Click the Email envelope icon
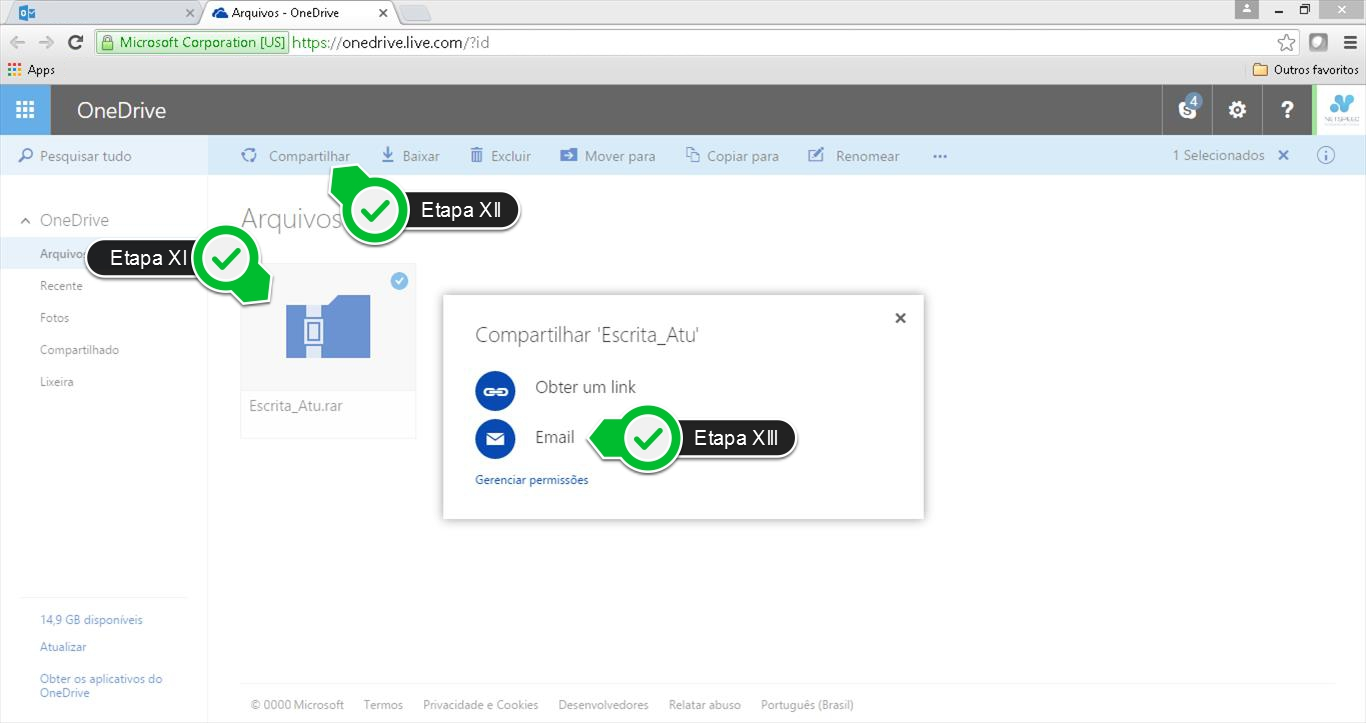The image size is (1366, 723). (495, 438)
